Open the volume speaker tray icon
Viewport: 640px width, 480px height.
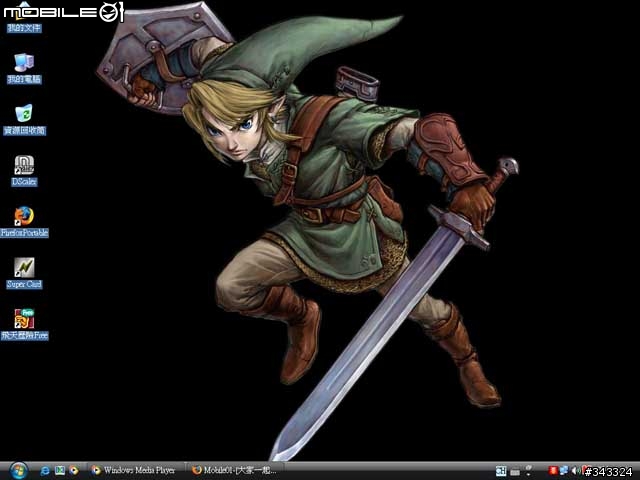576,471
